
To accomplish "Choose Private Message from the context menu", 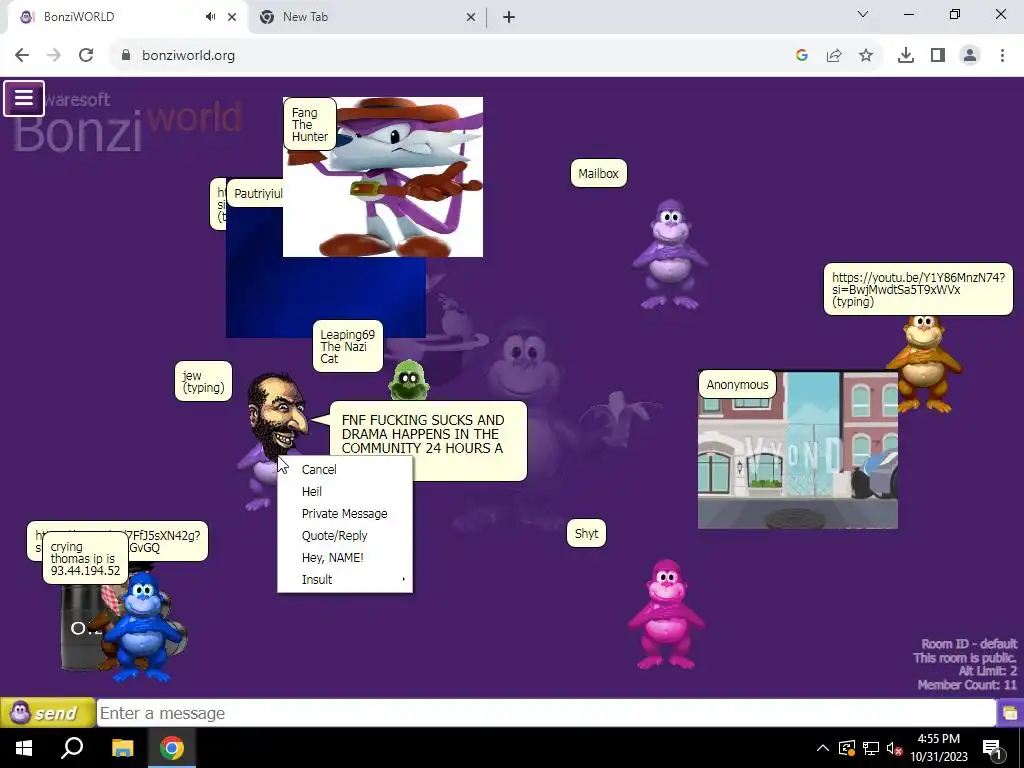I will click(x=345, y=513).
